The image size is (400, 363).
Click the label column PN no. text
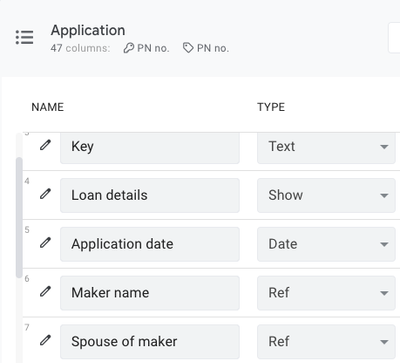click(x=213, y=48)
